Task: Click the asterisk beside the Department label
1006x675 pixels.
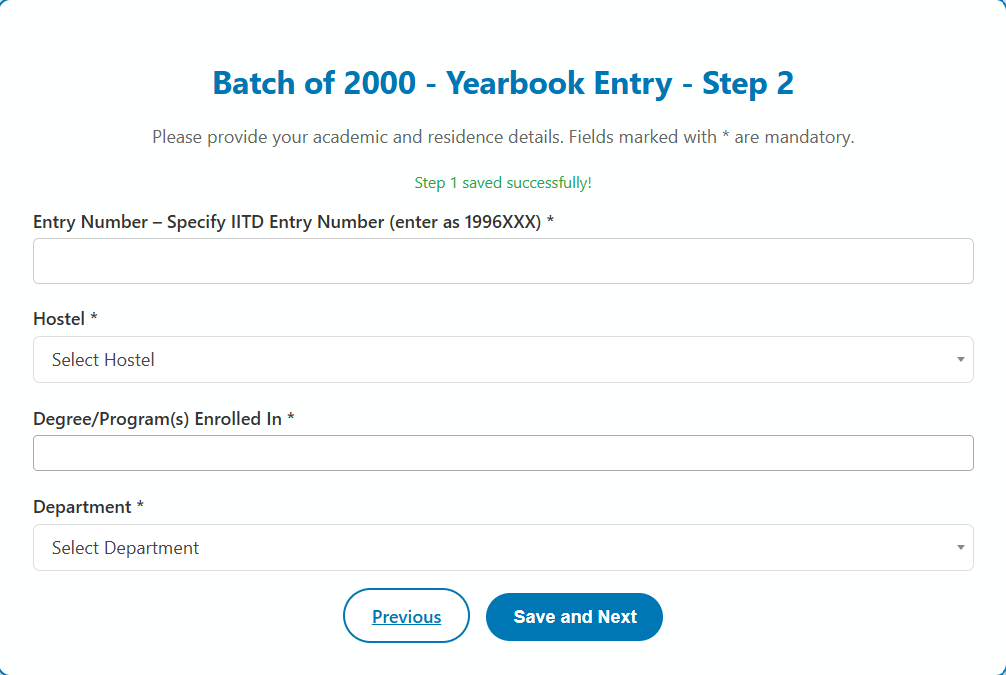Action: click(x=140, y=507)
